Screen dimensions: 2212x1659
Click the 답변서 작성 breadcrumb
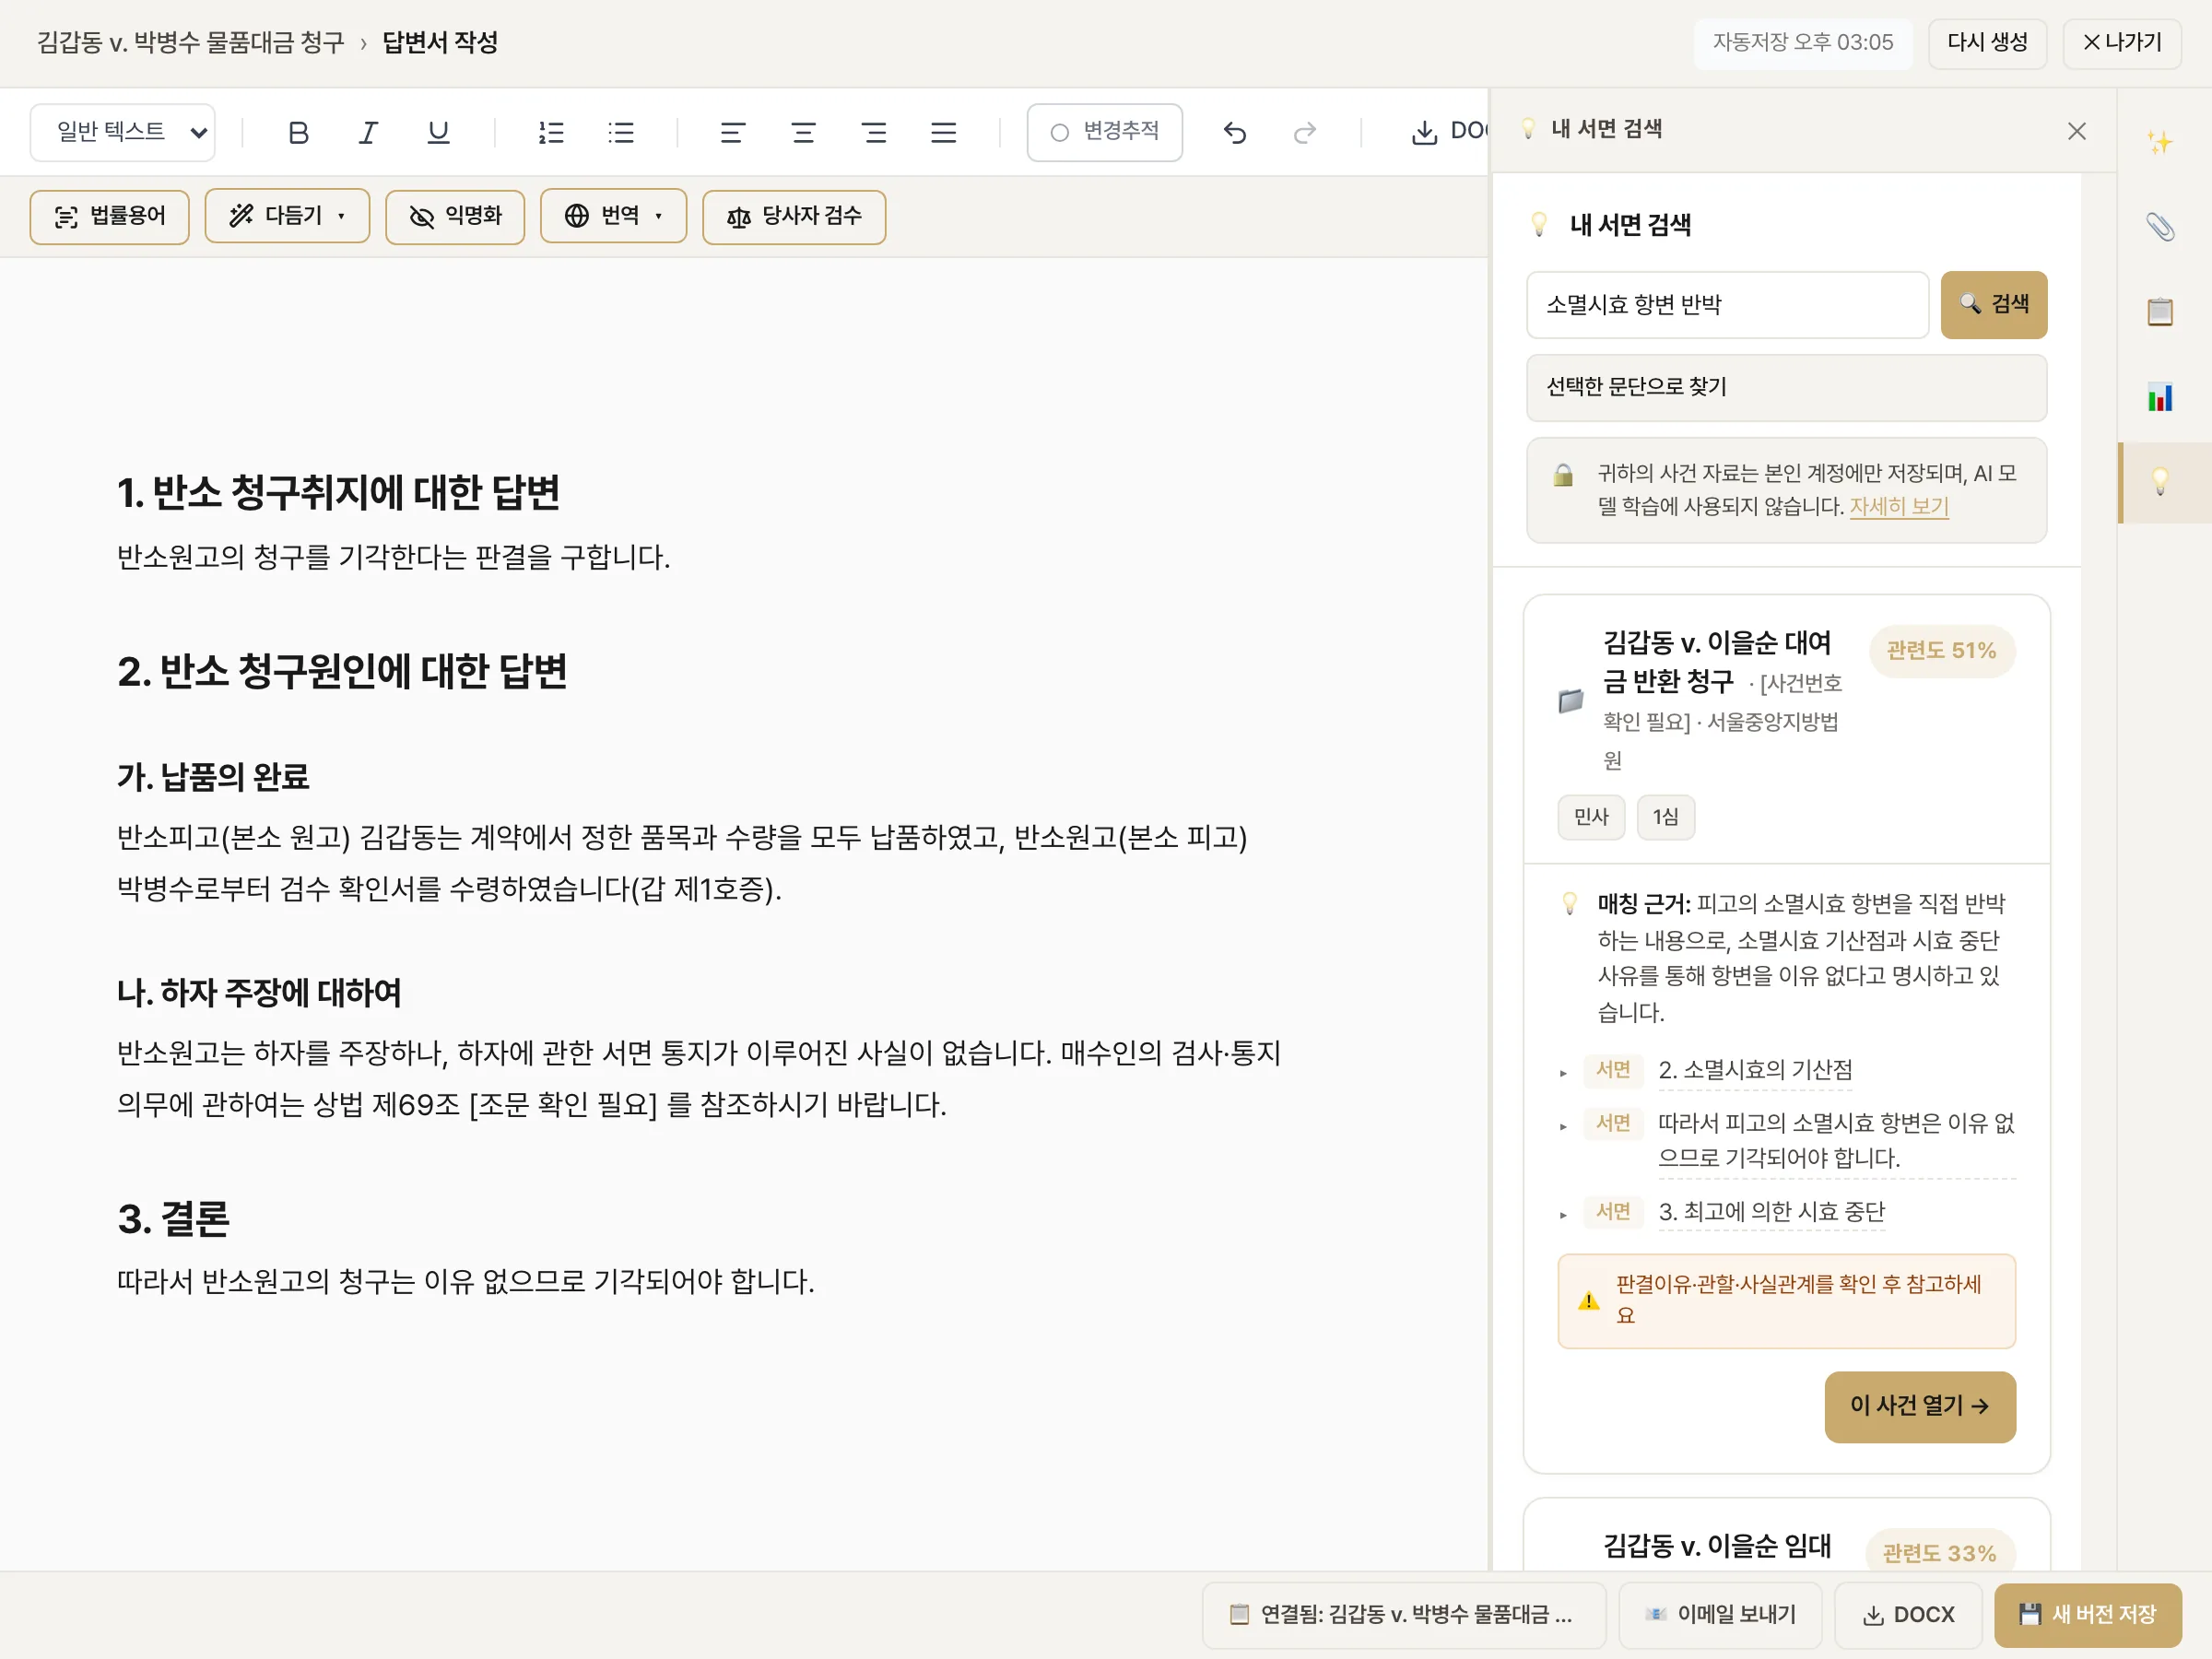tap(440, 43)
